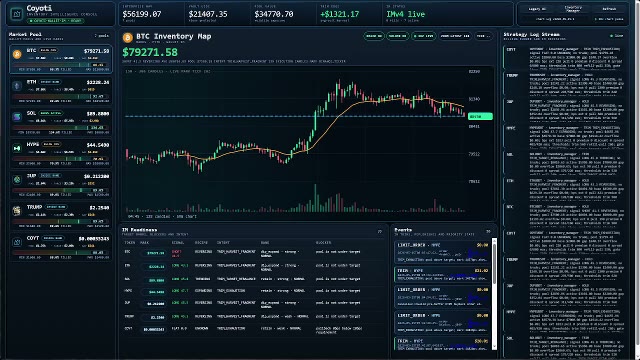Select the TRUMP row in IM Readiness table
Screen dimensions: 640x360
click(x=253, y=317)
